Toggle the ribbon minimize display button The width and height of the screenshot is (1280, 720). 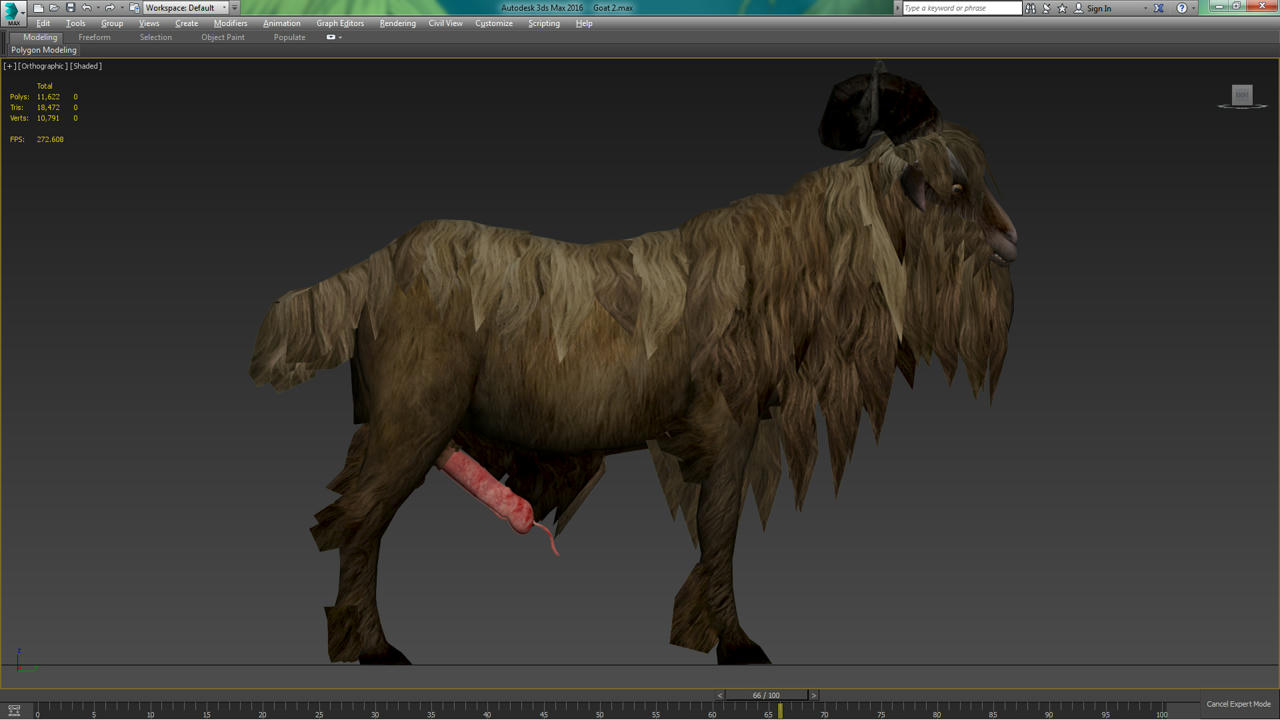(x=331, y=37)
